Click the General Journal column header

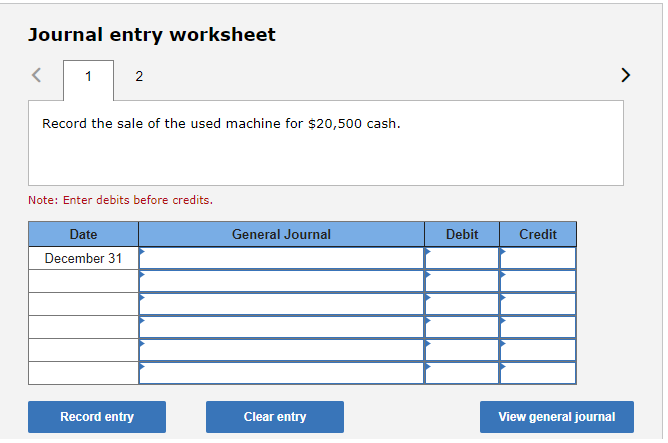coord(281,234)
